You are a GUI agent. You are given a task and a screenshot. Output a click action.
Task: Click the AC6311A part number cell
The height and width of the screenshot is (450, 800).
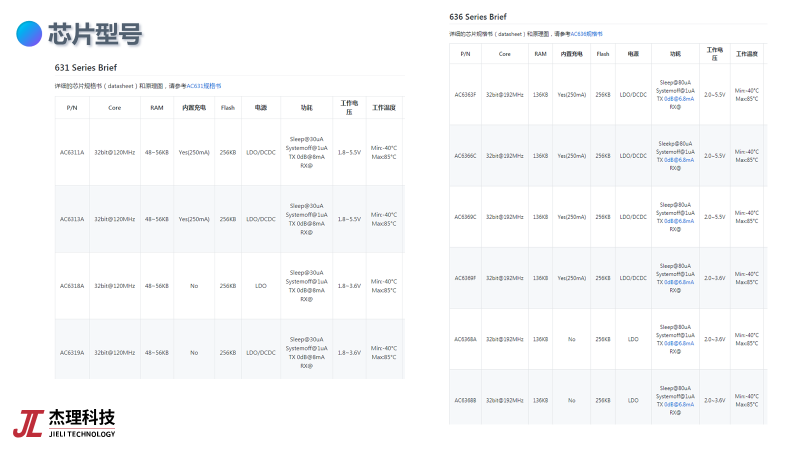pyautogui.click(x=72, y=152)
